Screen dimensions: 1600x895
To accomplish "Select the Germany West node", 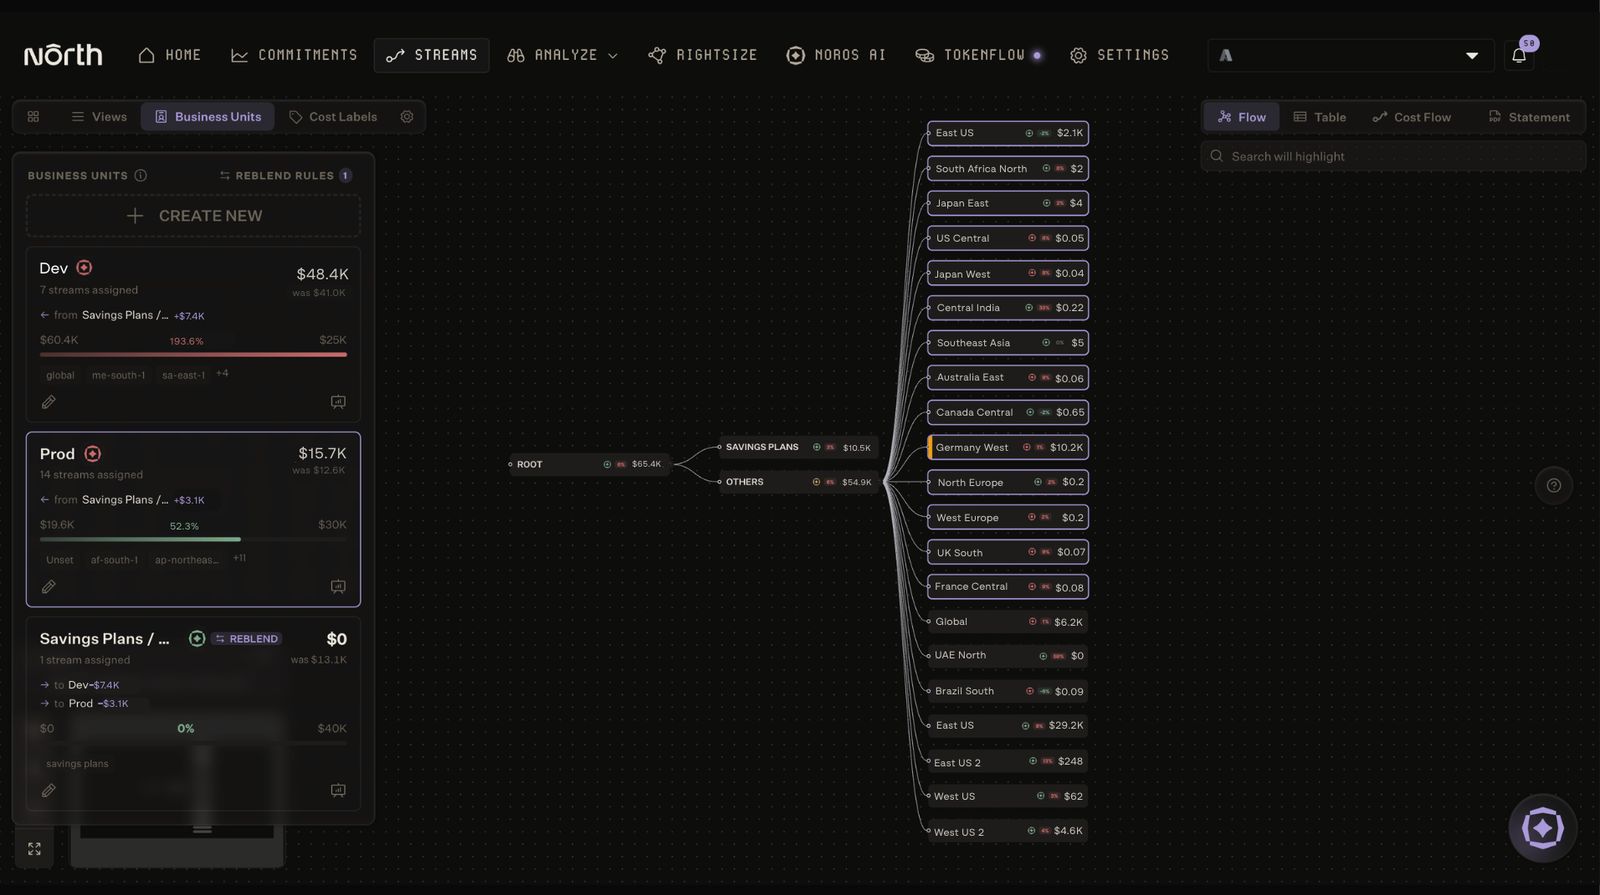I will 1008,447.
